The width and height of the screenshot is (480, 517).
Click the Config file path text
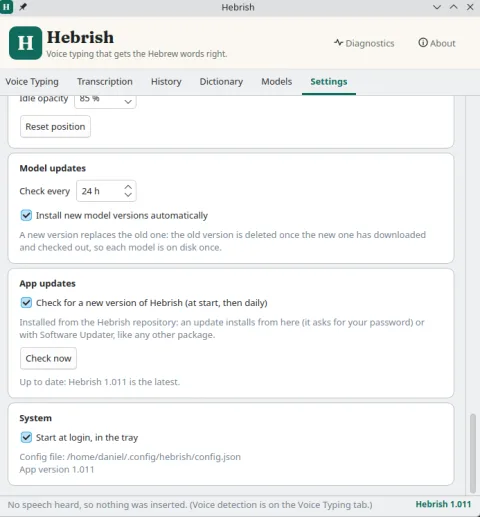coord(130,457)
